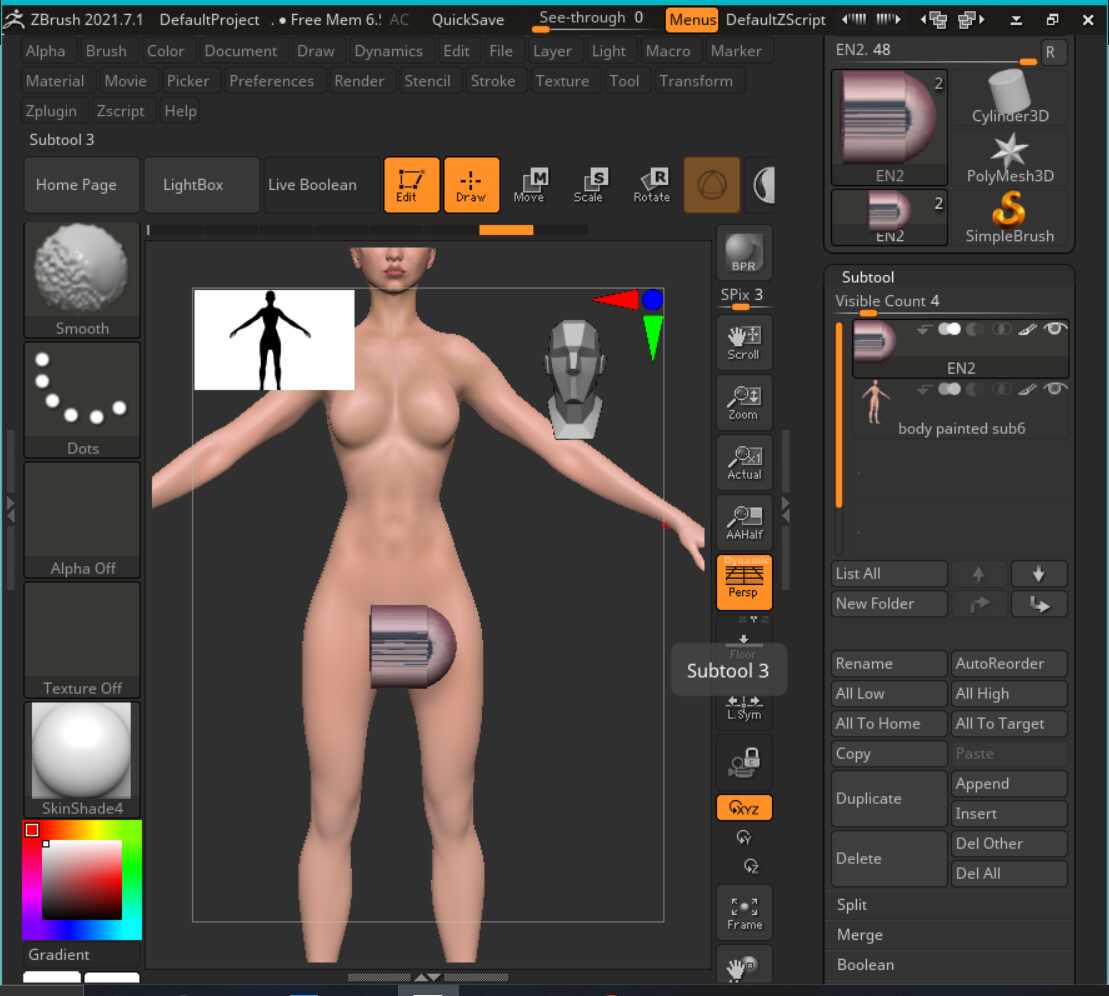Screen dimensions: 1109x996
Task: Toggle visibility eye of EN2 subtool
Action: [1054, 329]
